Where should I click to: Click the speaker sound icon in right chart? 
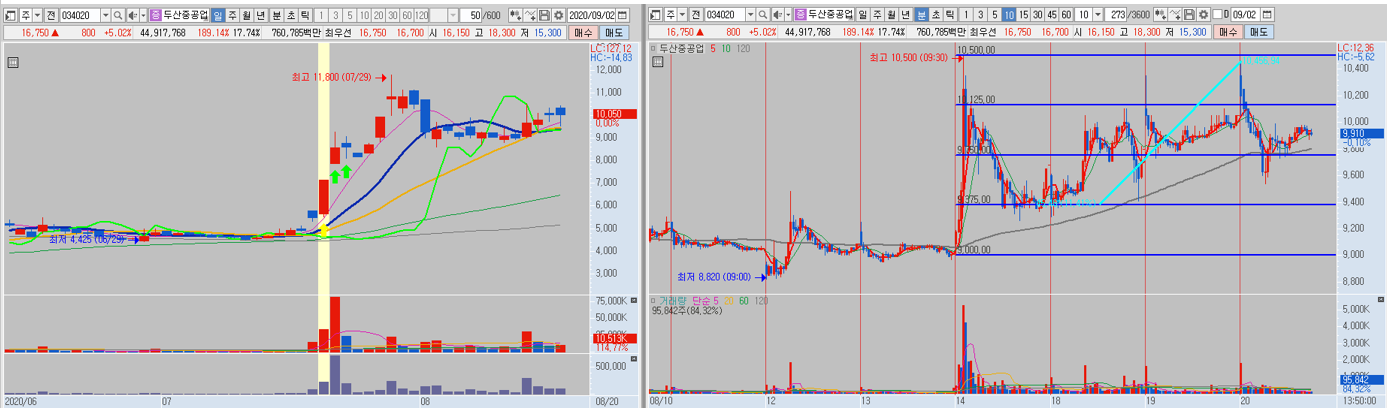point(777,15)
